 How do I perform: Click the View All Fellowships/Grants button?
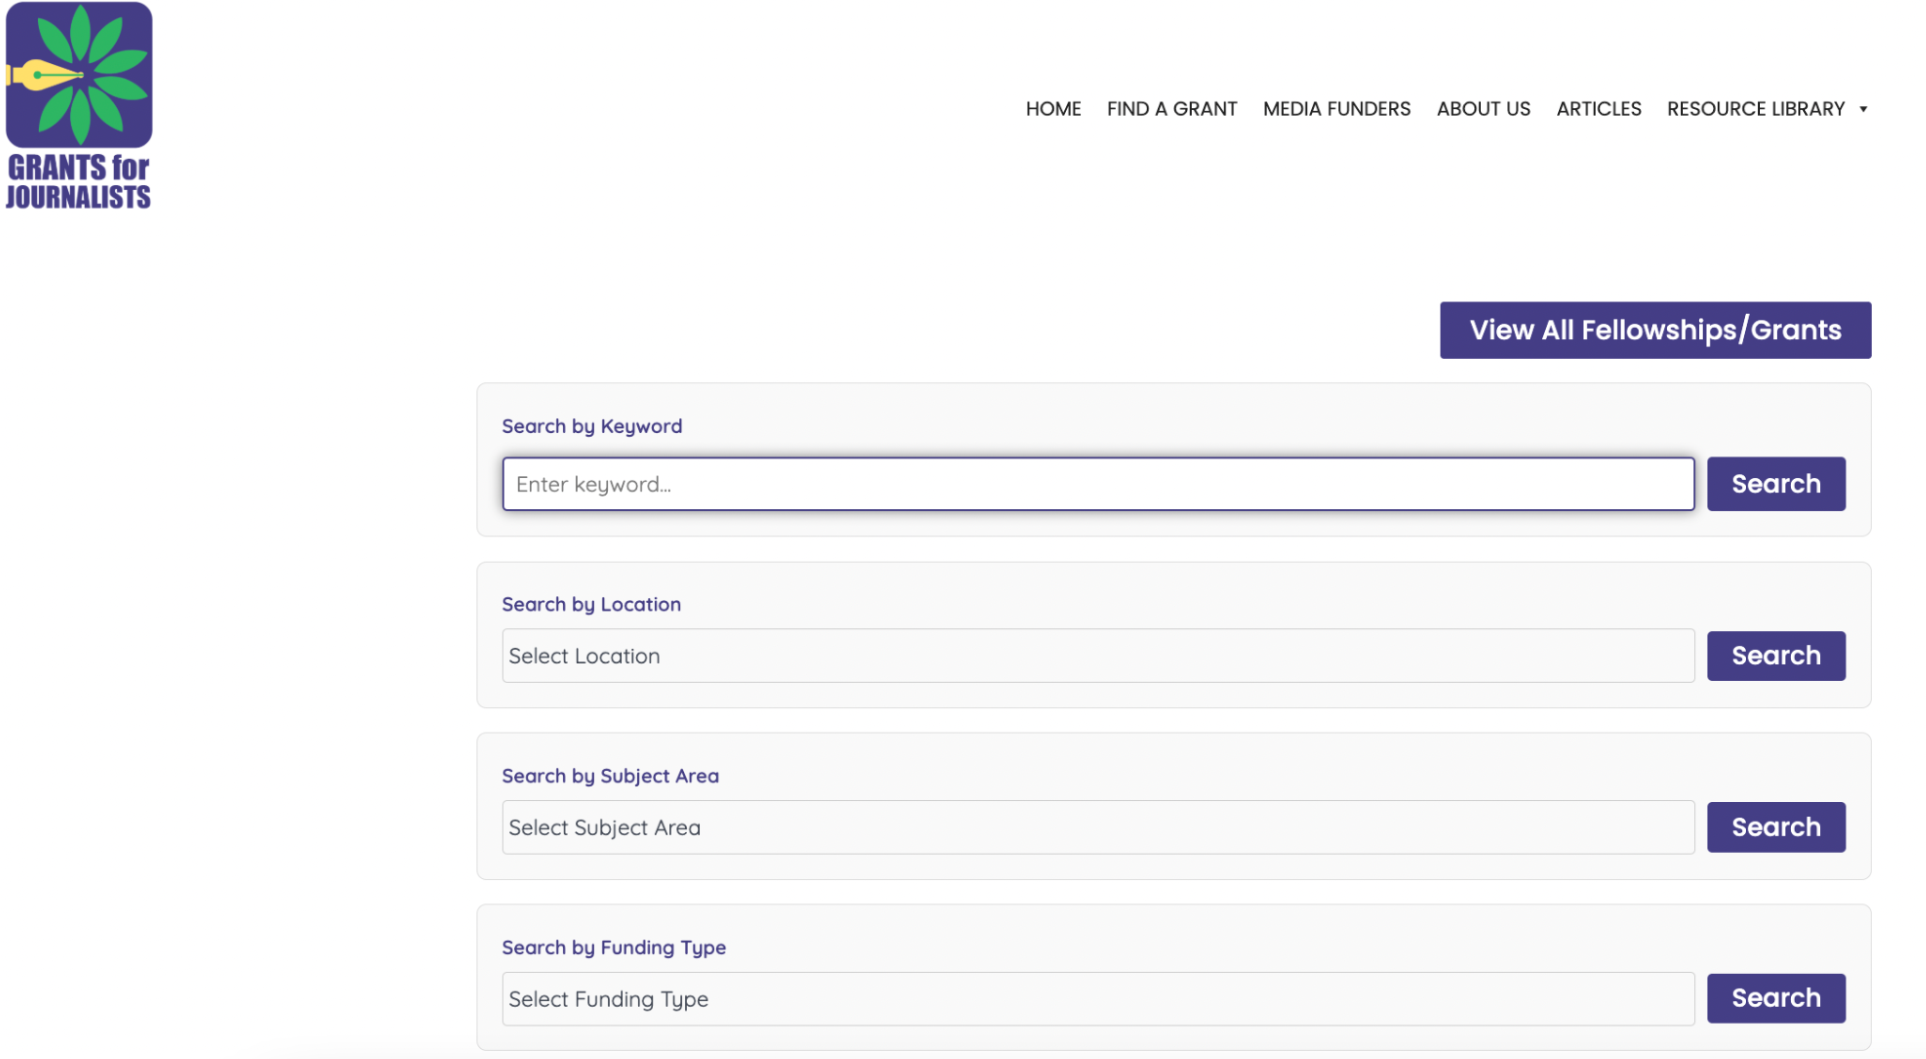[x=1655, y=330]
